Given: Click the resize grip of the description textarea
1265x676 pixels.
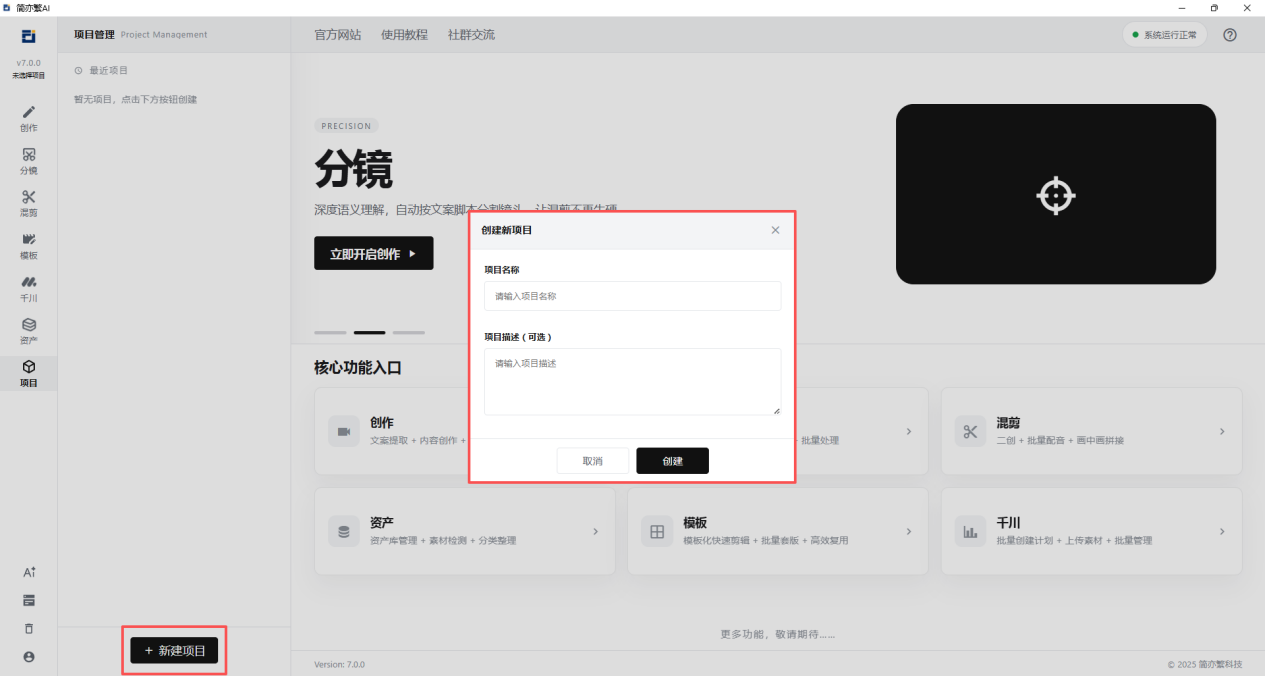Looking at the screenshot, I should 775,410.
